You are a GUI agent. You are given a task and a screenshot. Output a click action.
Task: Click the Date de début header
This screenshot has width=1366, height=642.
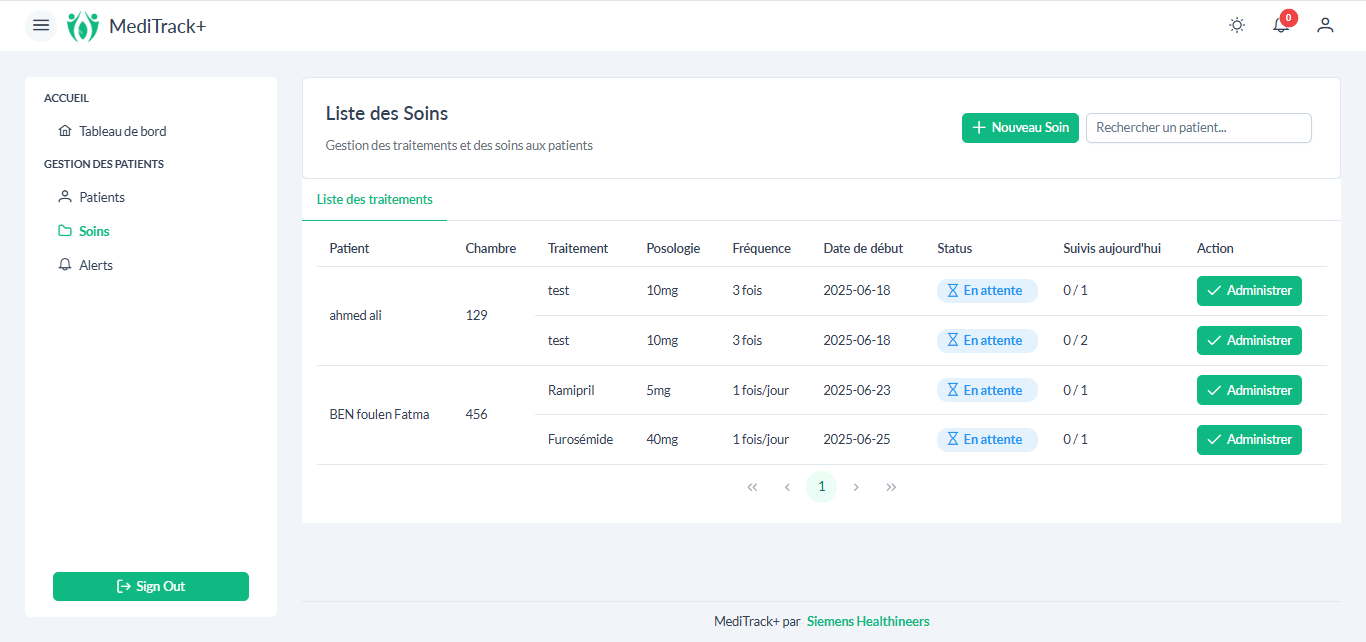point(863,248)
